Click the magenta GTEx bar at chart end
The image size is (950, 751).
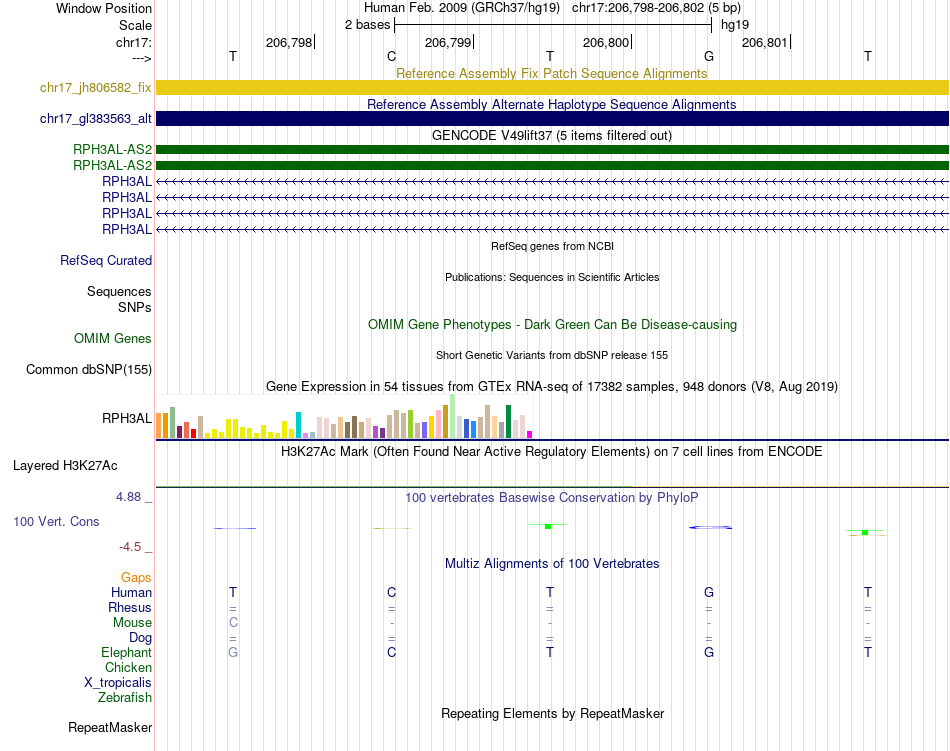tap(530, 434)
